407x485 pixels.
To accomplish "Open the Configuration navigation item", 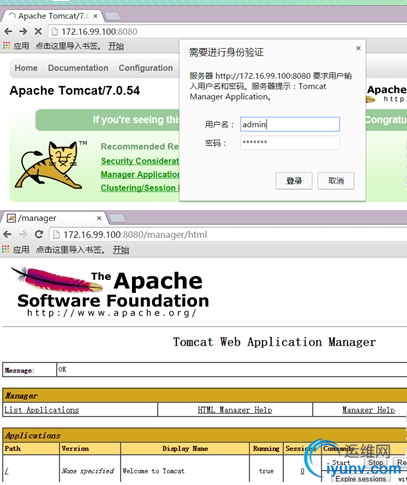I will (x=146, y=68).
